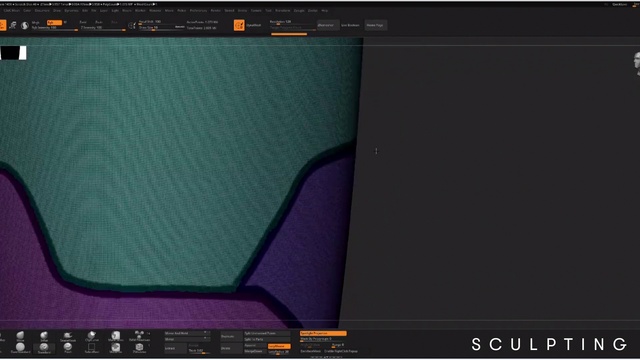Toggle the highlighted LazyMouse button
The width and height of the screenshot is (640, 360).
pos(279,346)
